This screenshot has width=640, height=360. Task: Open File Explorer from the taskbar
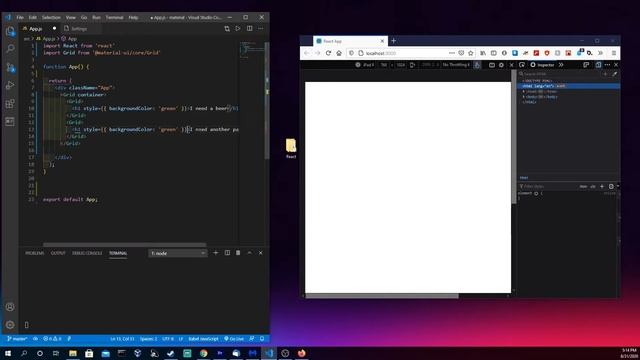click(73, 353)
